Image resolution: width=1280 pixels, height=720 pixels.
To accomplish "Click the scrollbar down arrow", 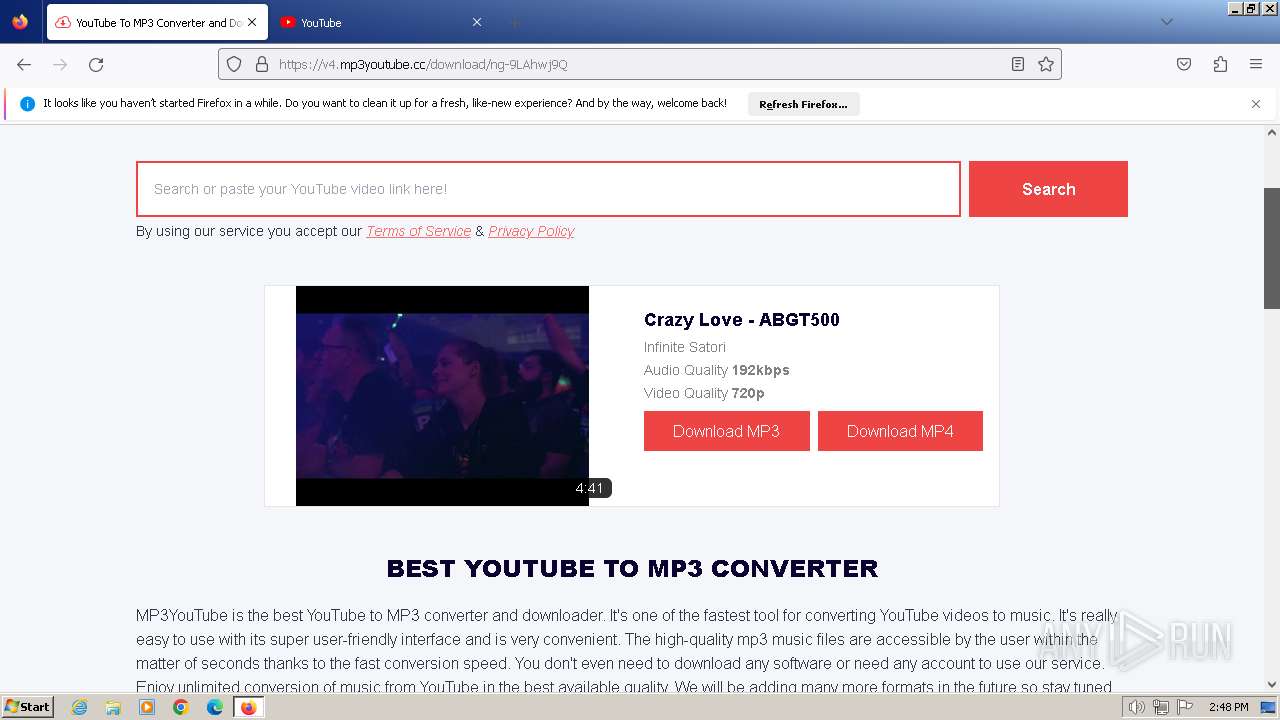I will point(1272,685).
